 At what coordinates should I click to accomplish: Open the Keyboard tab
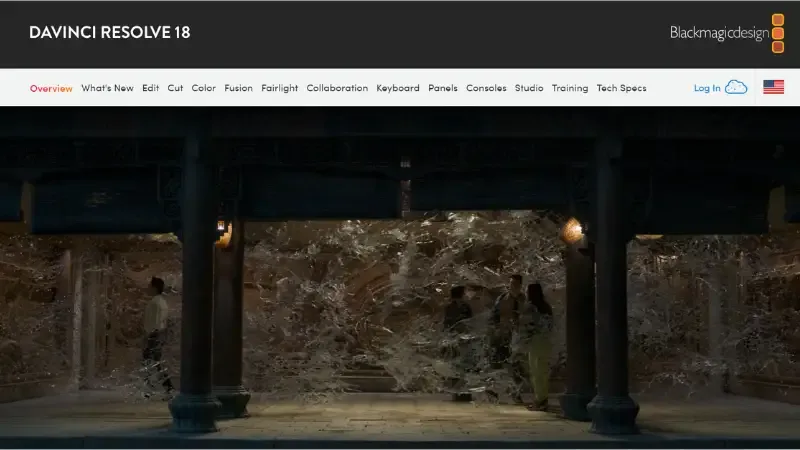(398, 88)
